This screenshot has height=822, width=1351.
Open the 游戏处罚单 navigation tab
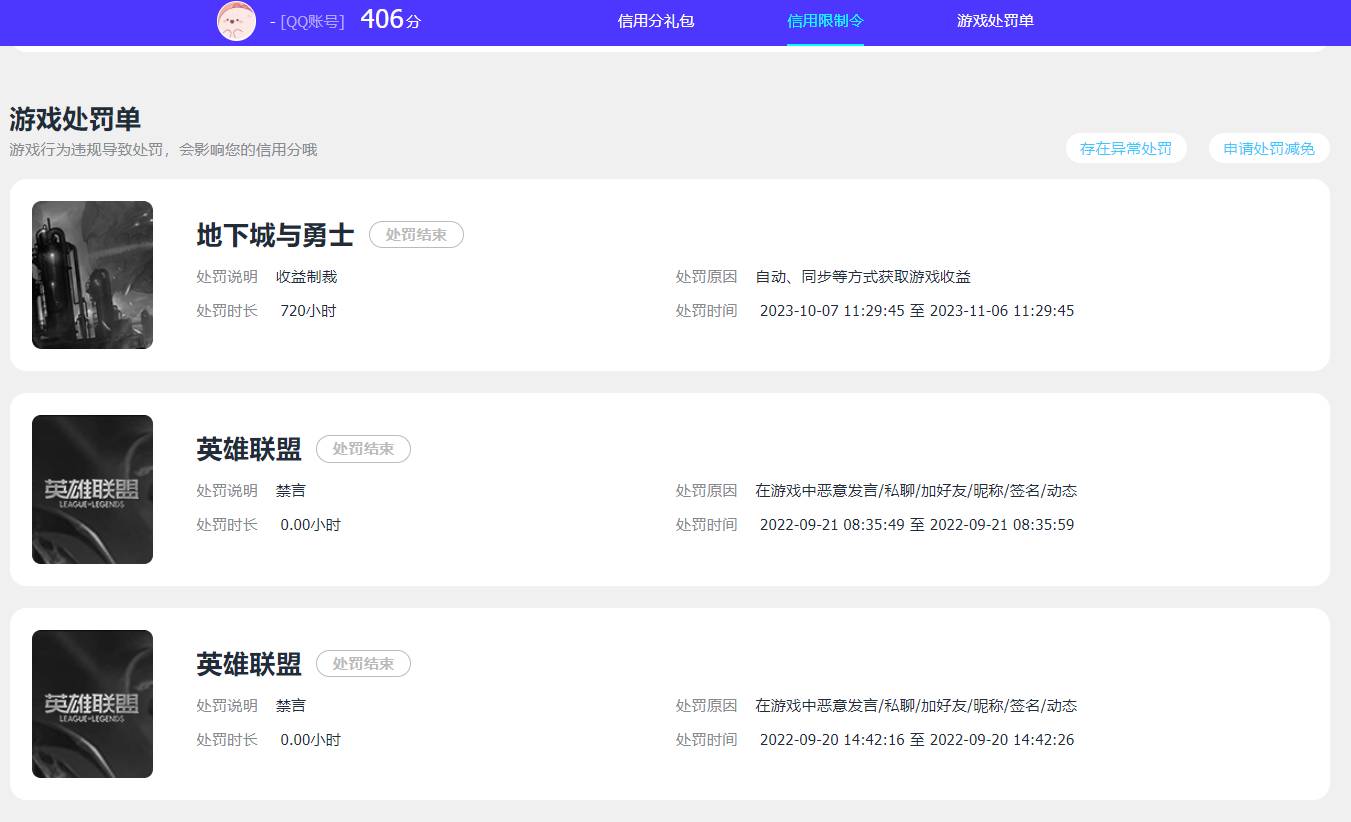(x=994, y=21)
